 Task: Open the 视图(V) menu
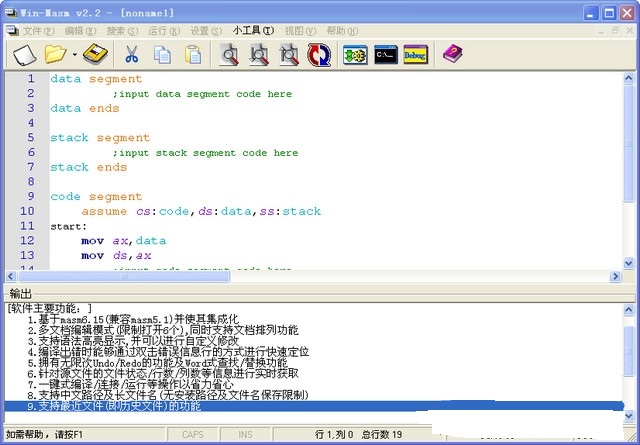pyautogui.click(x=300, y=31)
